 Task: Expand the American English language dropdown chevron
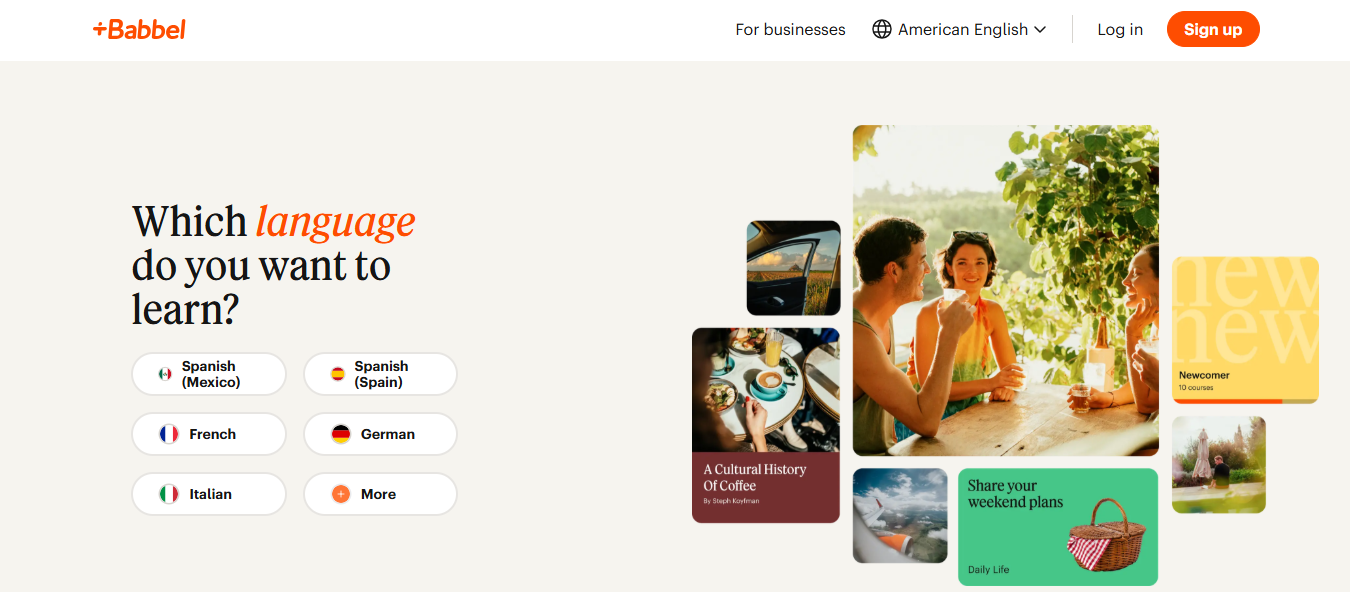point(1040,30)
